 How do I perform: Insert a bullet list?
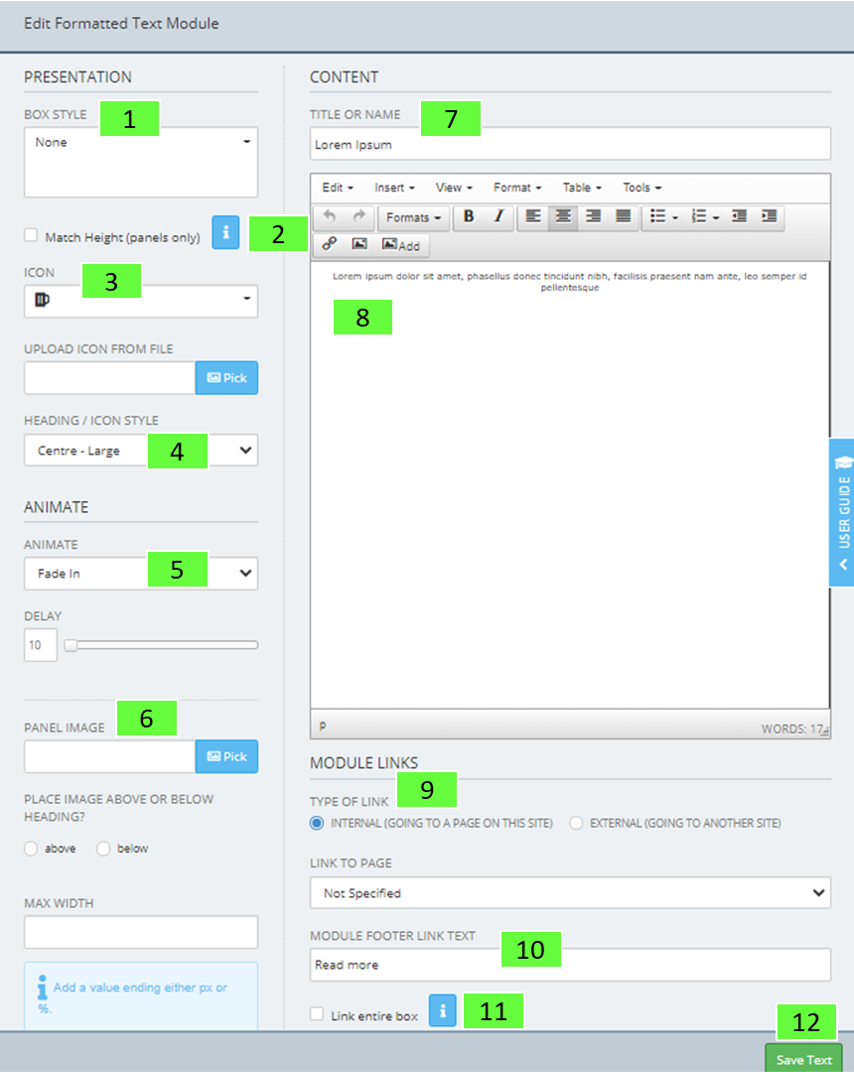click(658, 217)
